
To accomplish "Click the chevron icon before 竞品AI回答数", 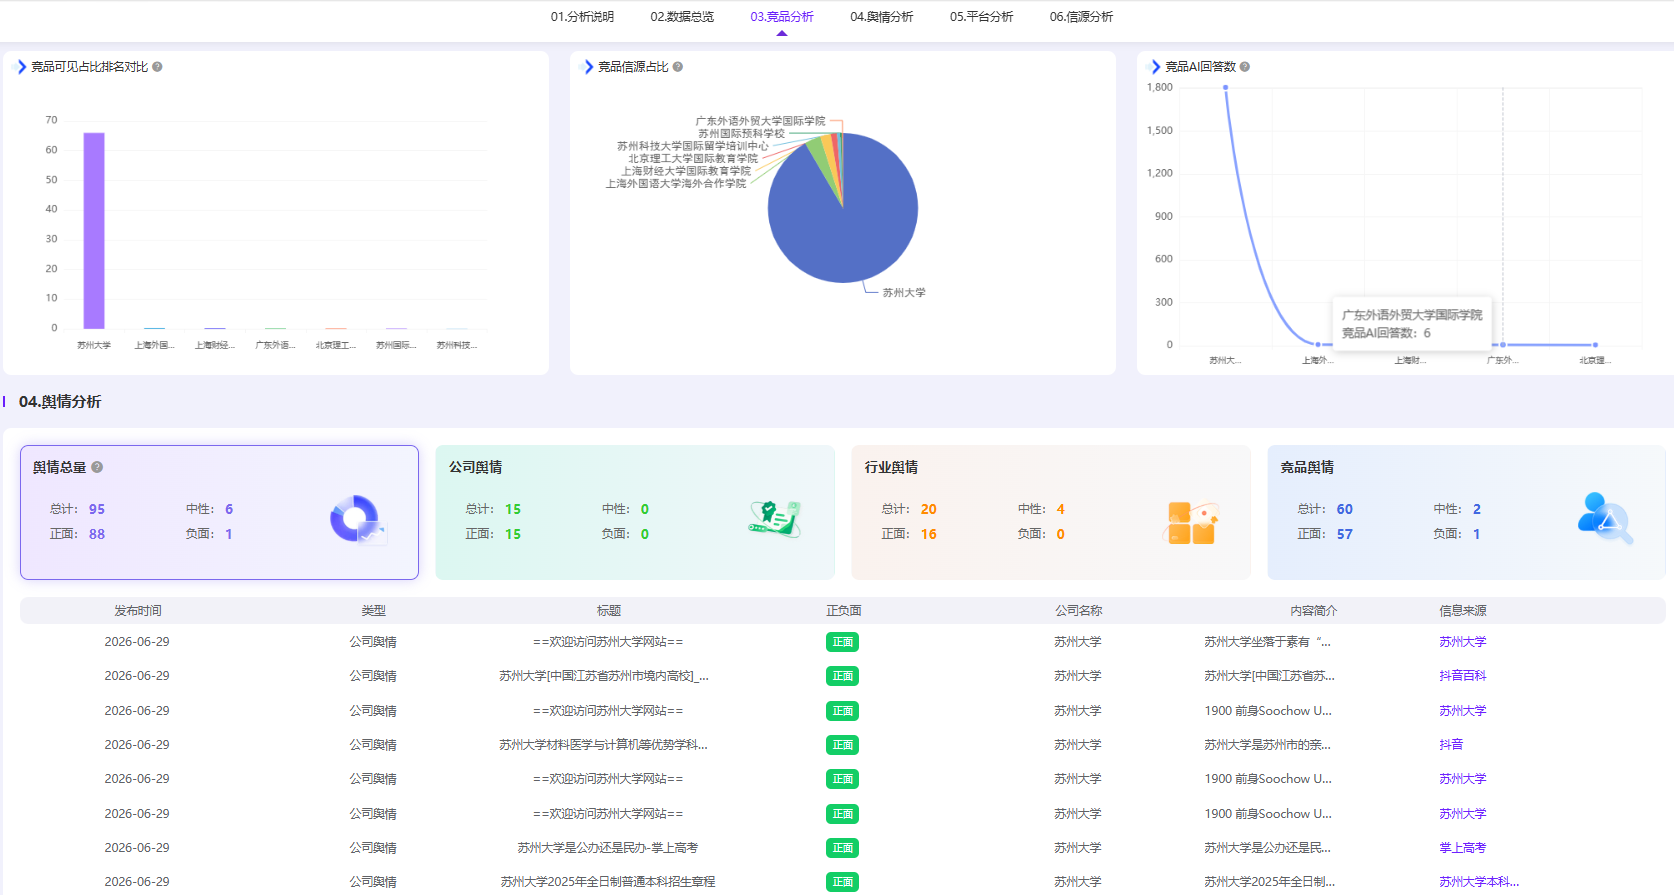I will coord(1156,67).
